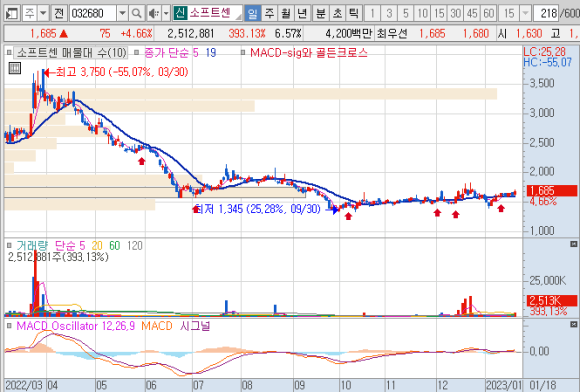Close the volume pane with its X icon
Viewport: 580px width, 392px height.
tap(574, 244)
